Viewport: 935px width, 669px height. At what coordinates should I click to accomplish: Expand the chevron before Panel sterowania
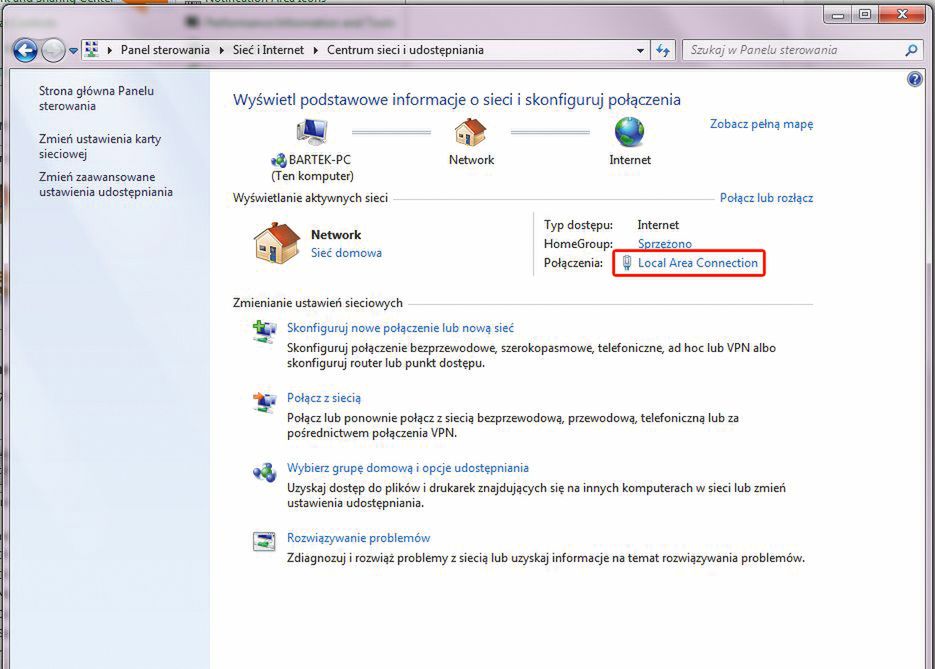point(110,51)
